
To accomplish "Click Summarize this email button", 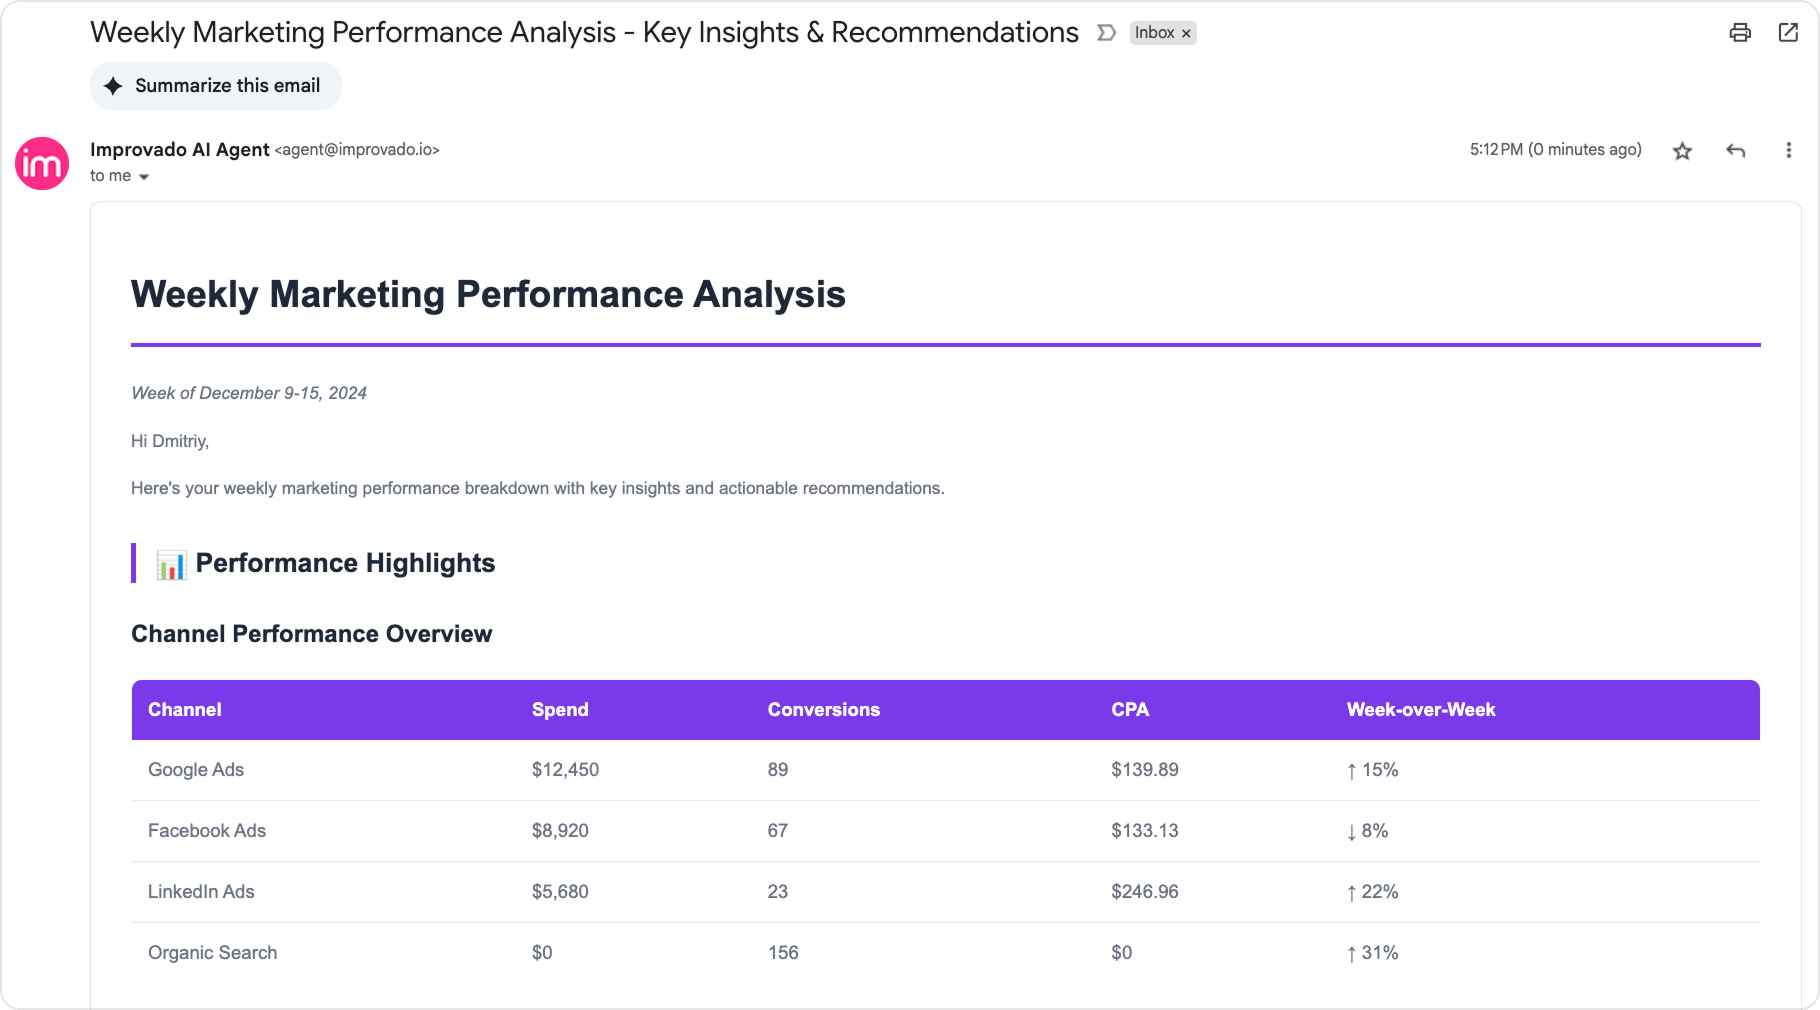I will point(215,86).
